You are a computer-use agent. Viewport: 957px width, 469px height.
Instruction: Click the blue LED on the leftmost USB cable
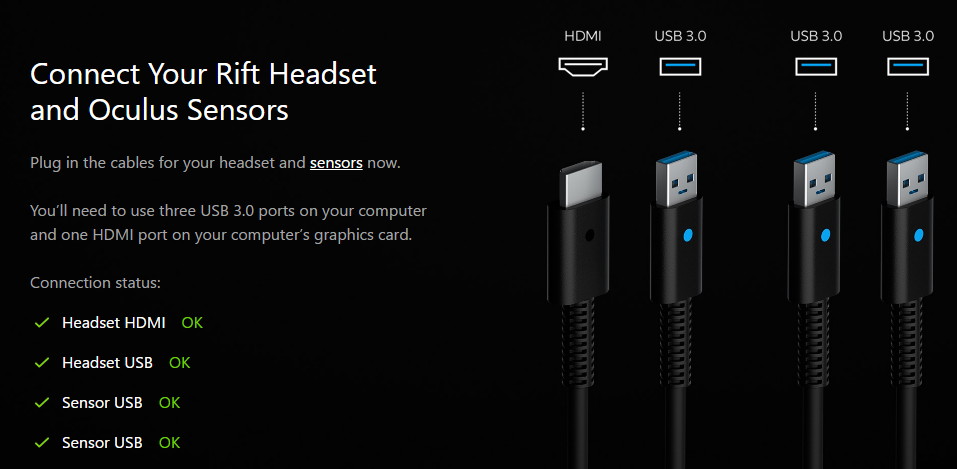point(688,234)
